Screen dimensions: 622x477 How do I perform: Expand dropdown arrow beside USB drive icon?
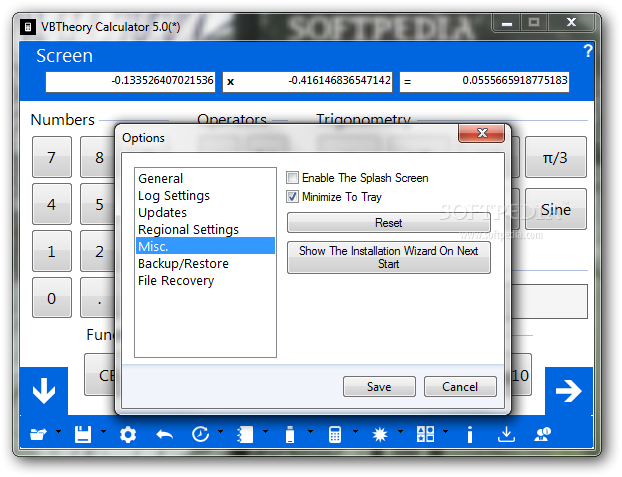click(x=310, y=431)
